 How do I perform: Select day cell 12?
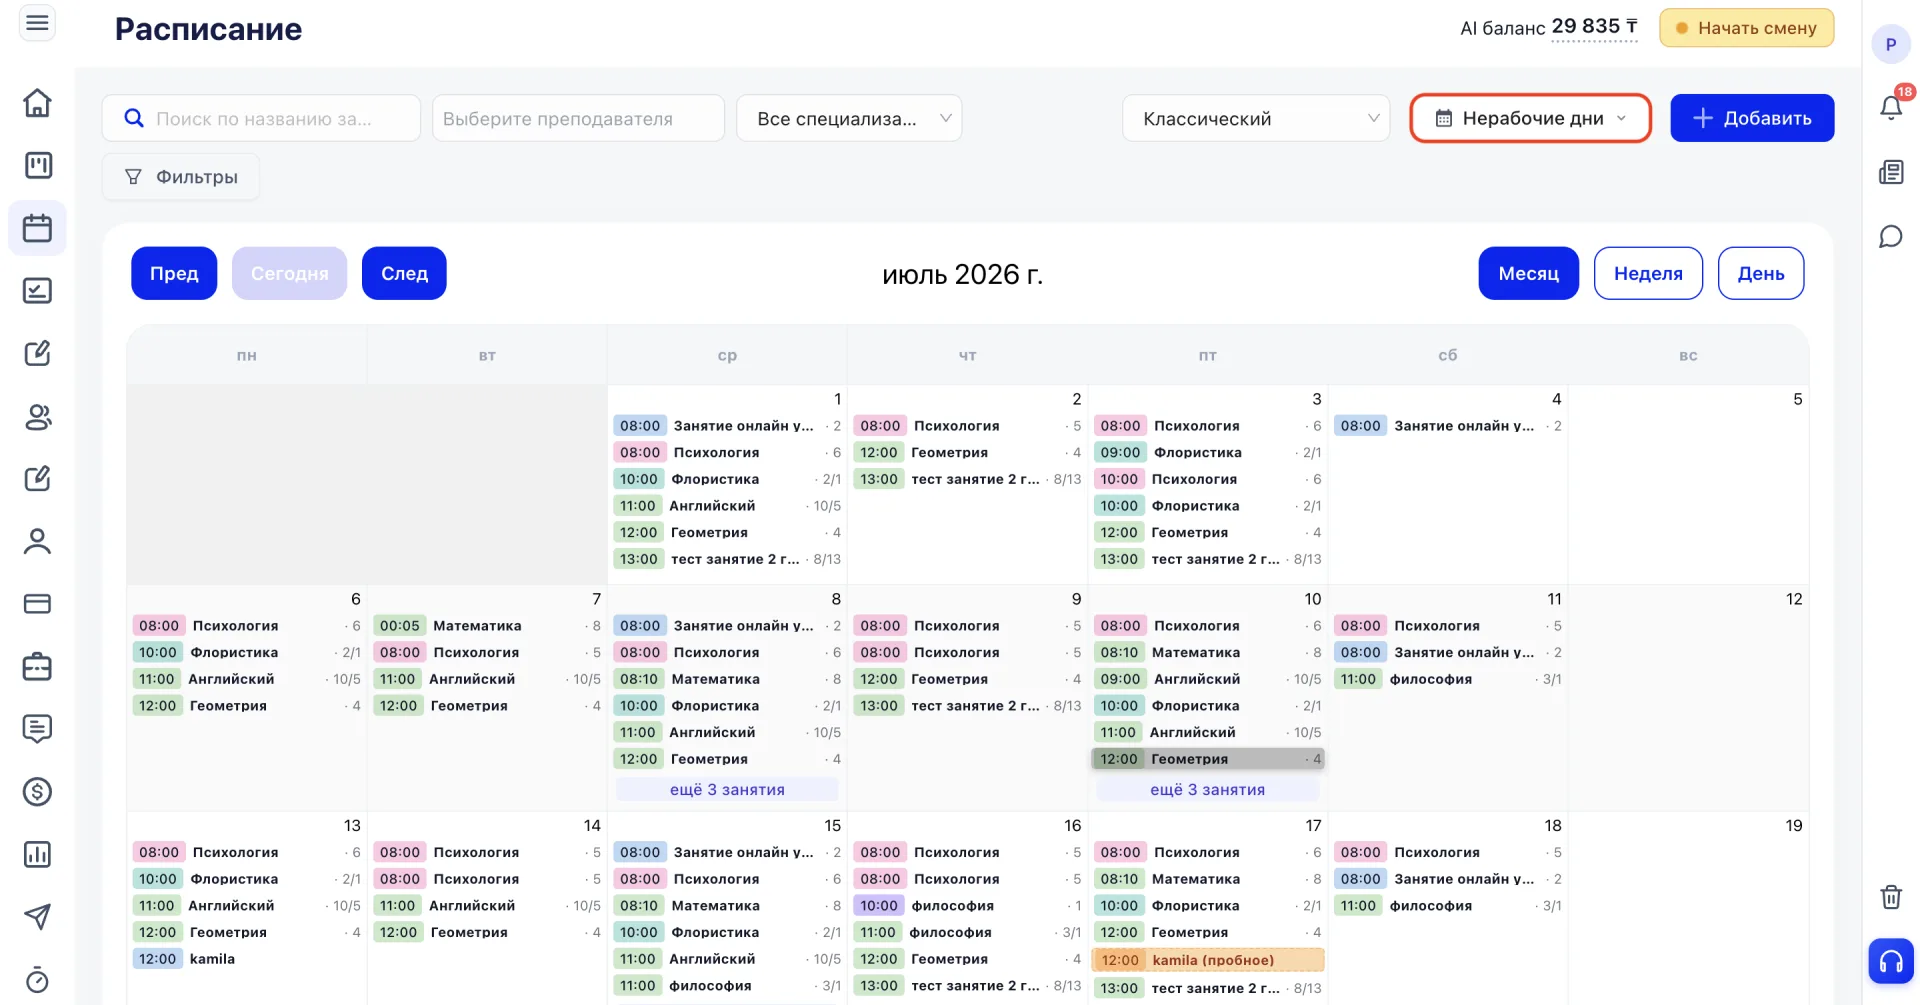(x=1689, y=698)
